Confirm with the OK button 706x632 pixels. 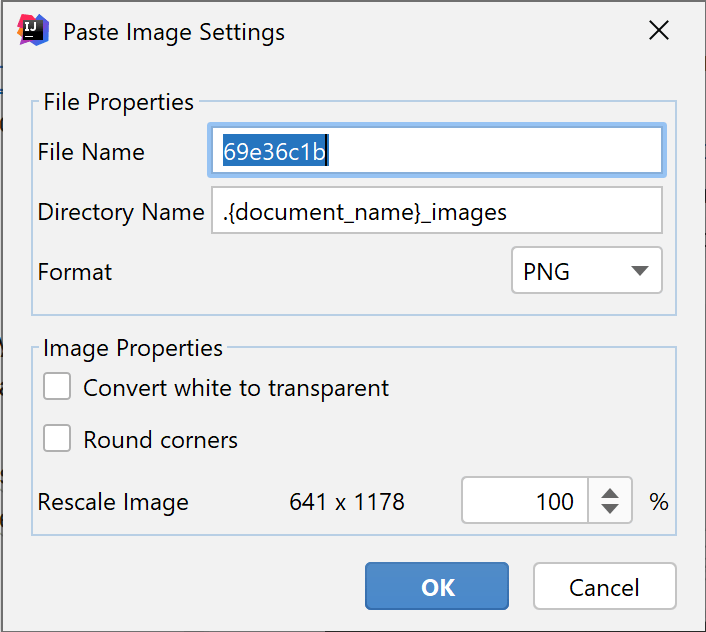coord(437,586)
